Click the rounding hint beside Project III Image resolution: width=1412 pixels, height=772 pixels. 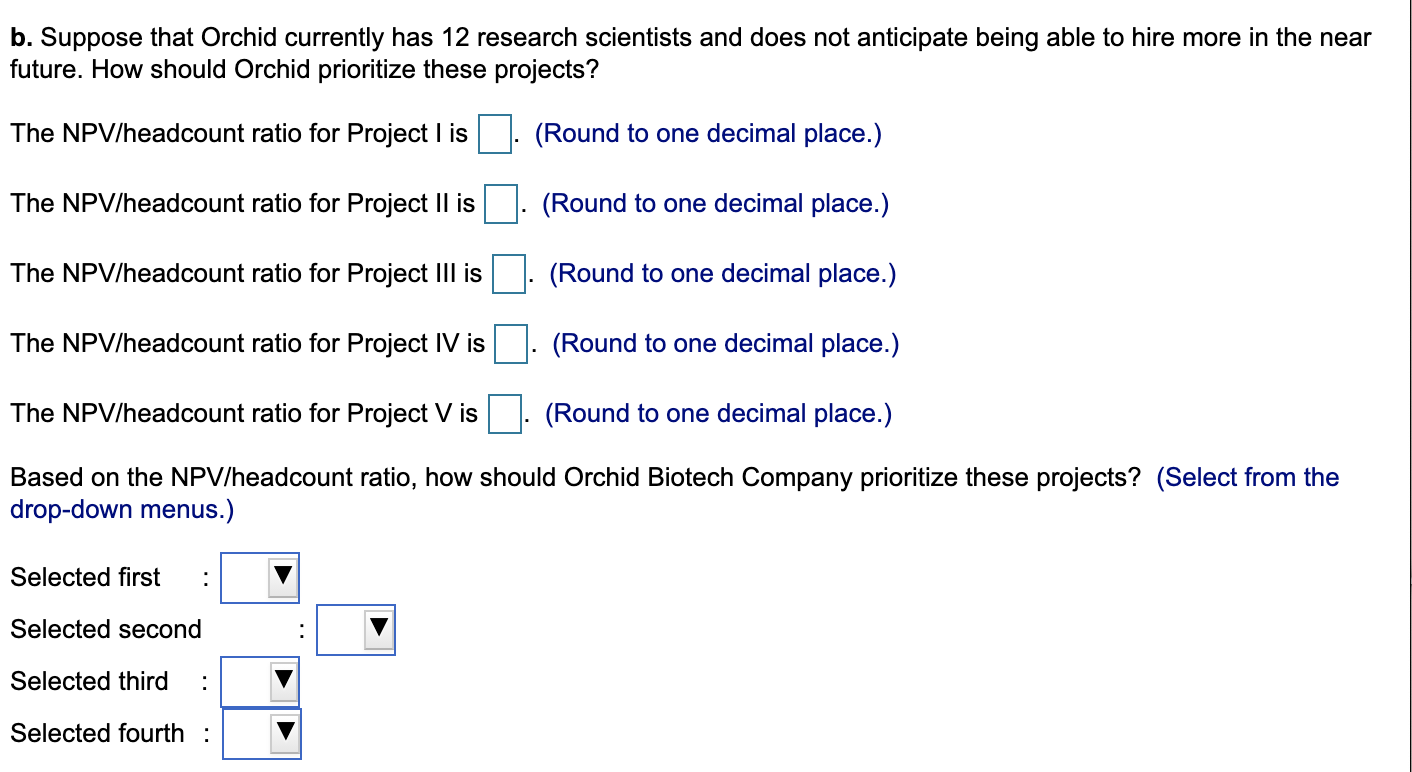[x=722, y=274]
